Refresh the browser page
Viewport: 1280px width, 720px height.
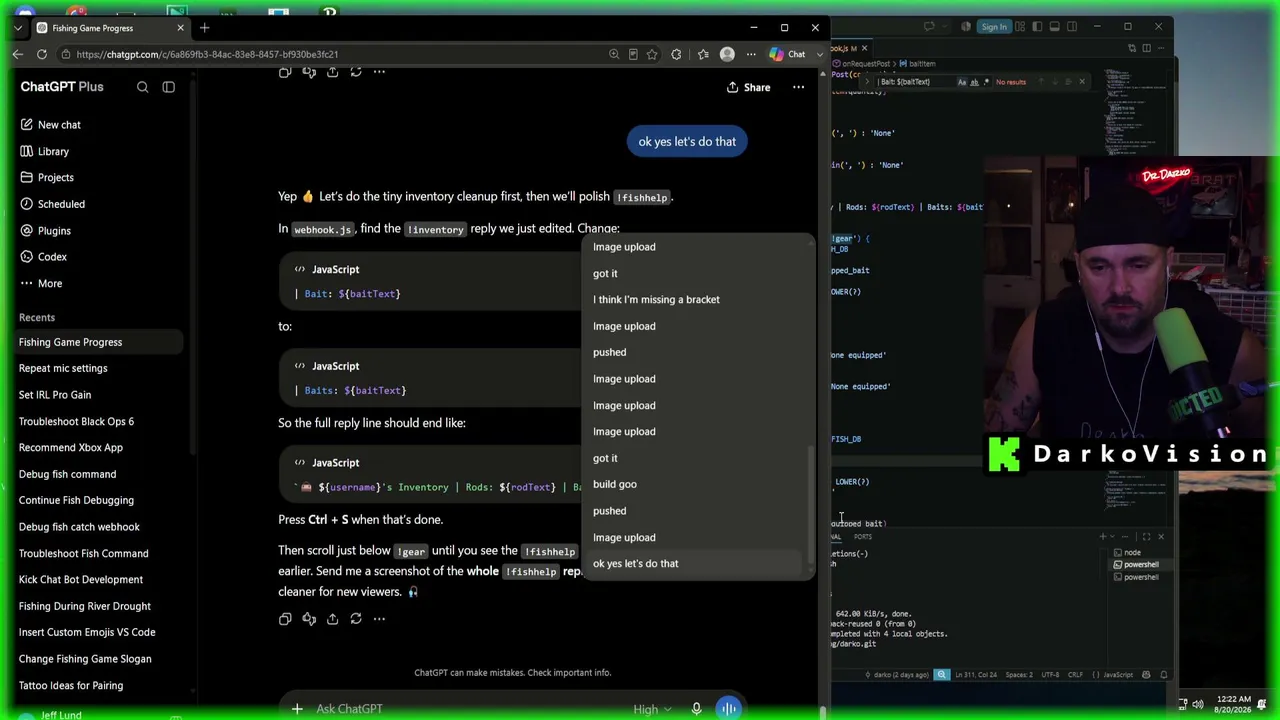tap(41, 54)
